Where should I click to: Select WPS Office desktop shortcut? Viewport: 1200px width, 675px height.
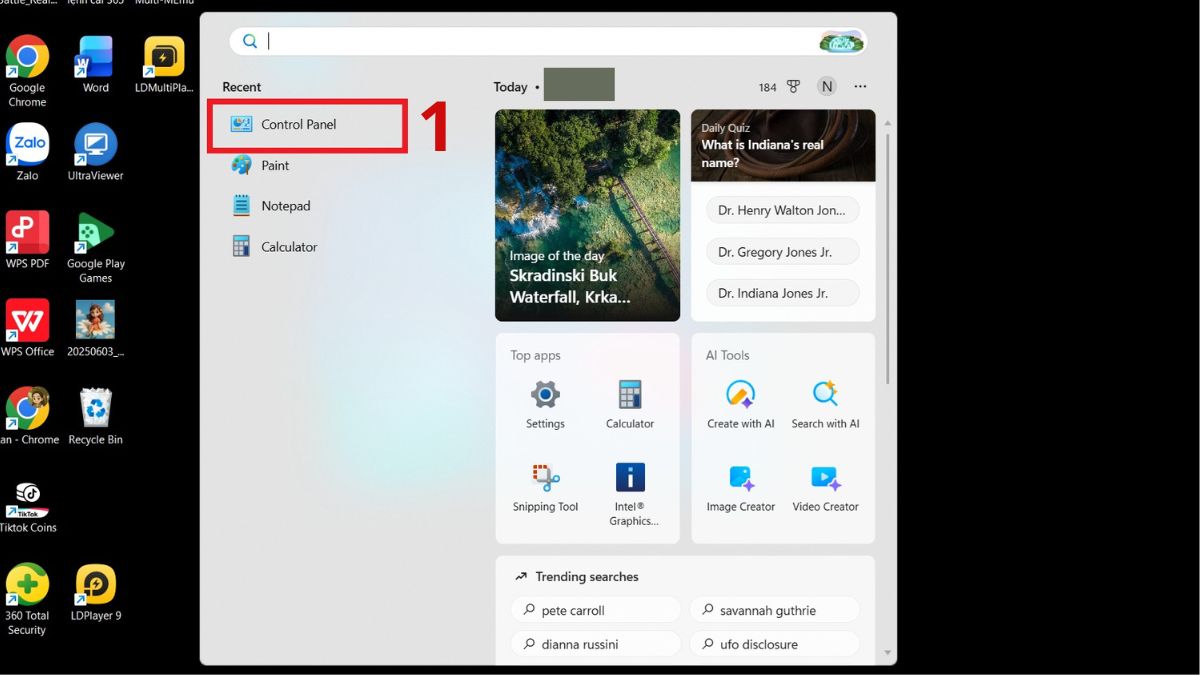click(x=27, y=328)
